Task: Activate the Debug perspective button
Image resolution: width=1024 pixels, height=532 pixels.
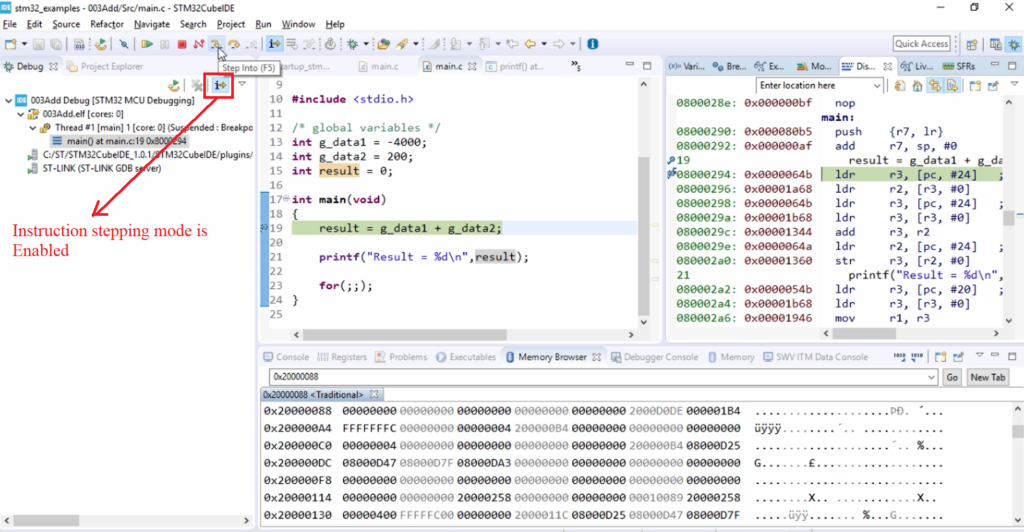Action: (1014, 44)
